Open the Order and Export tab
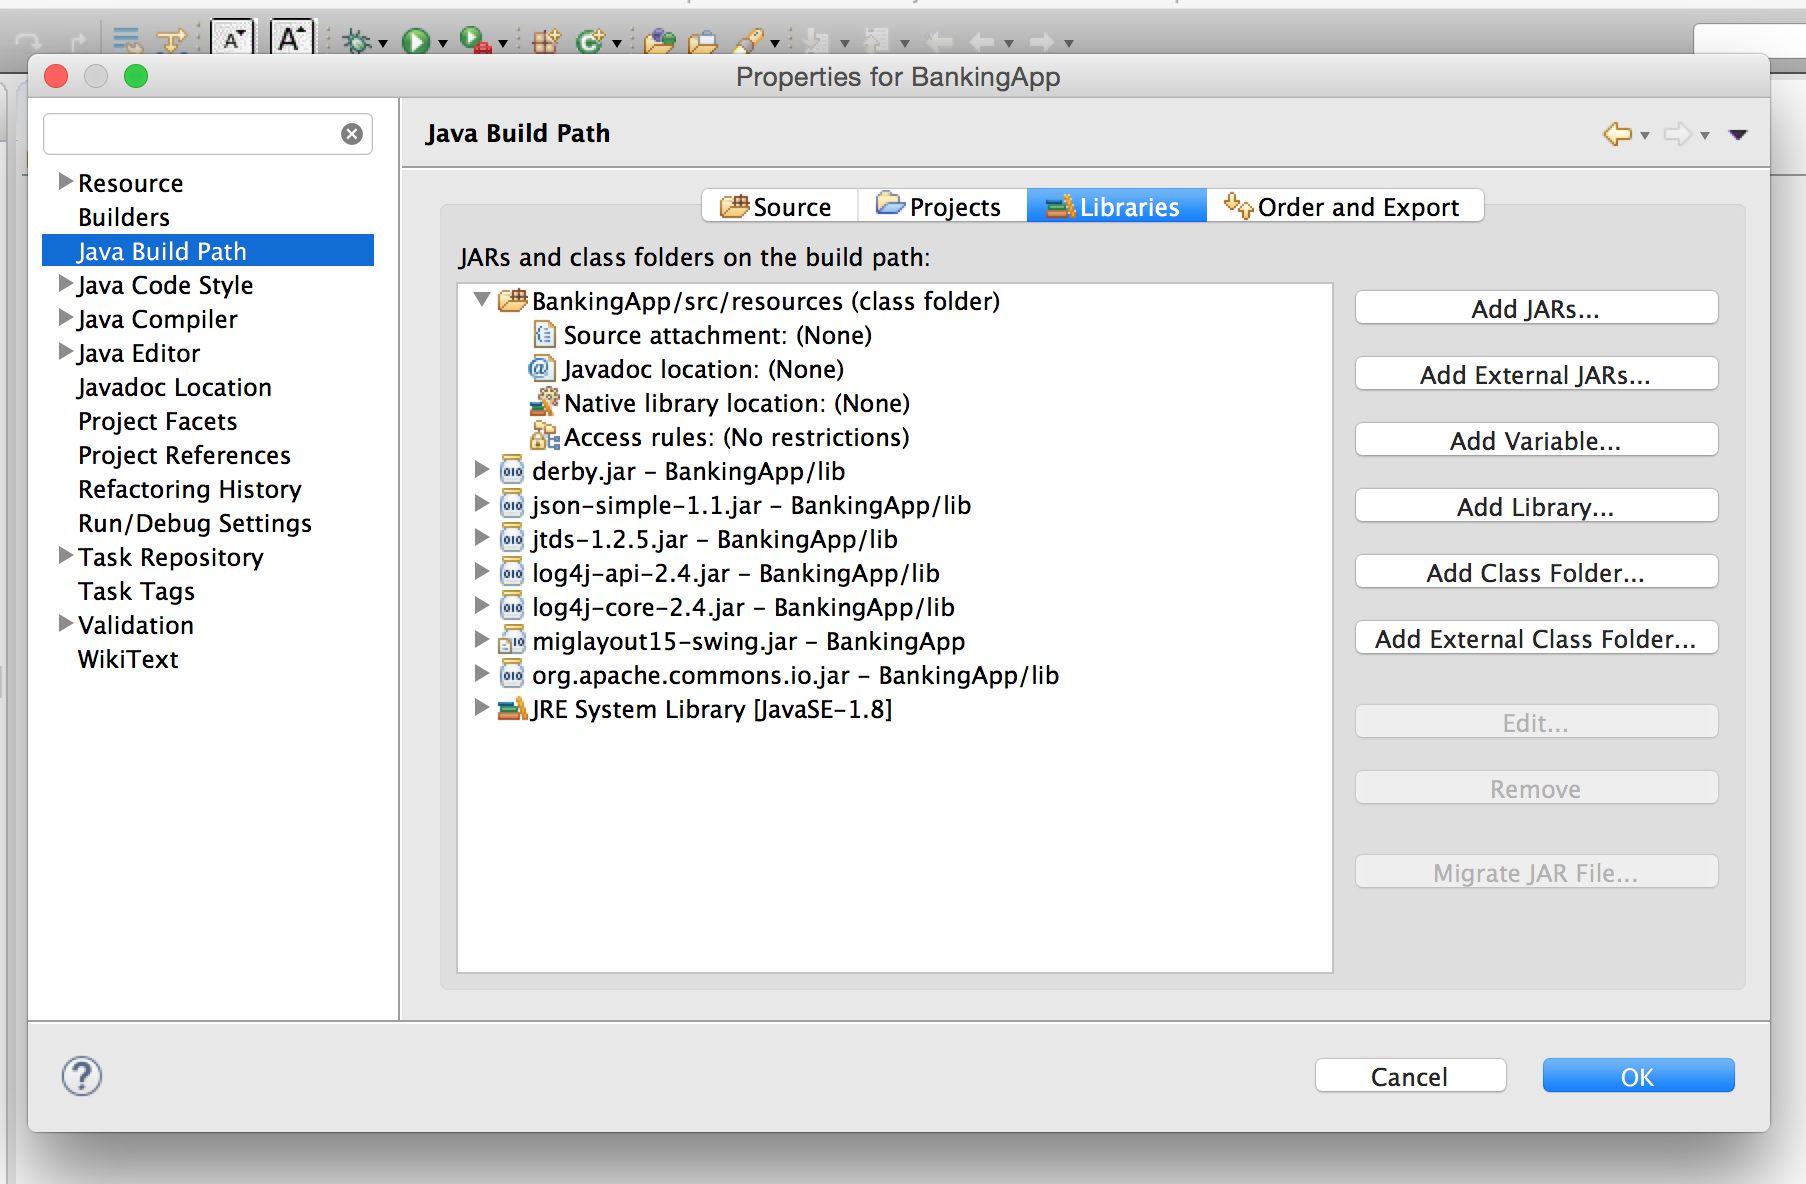 (x=1345, y=206)
